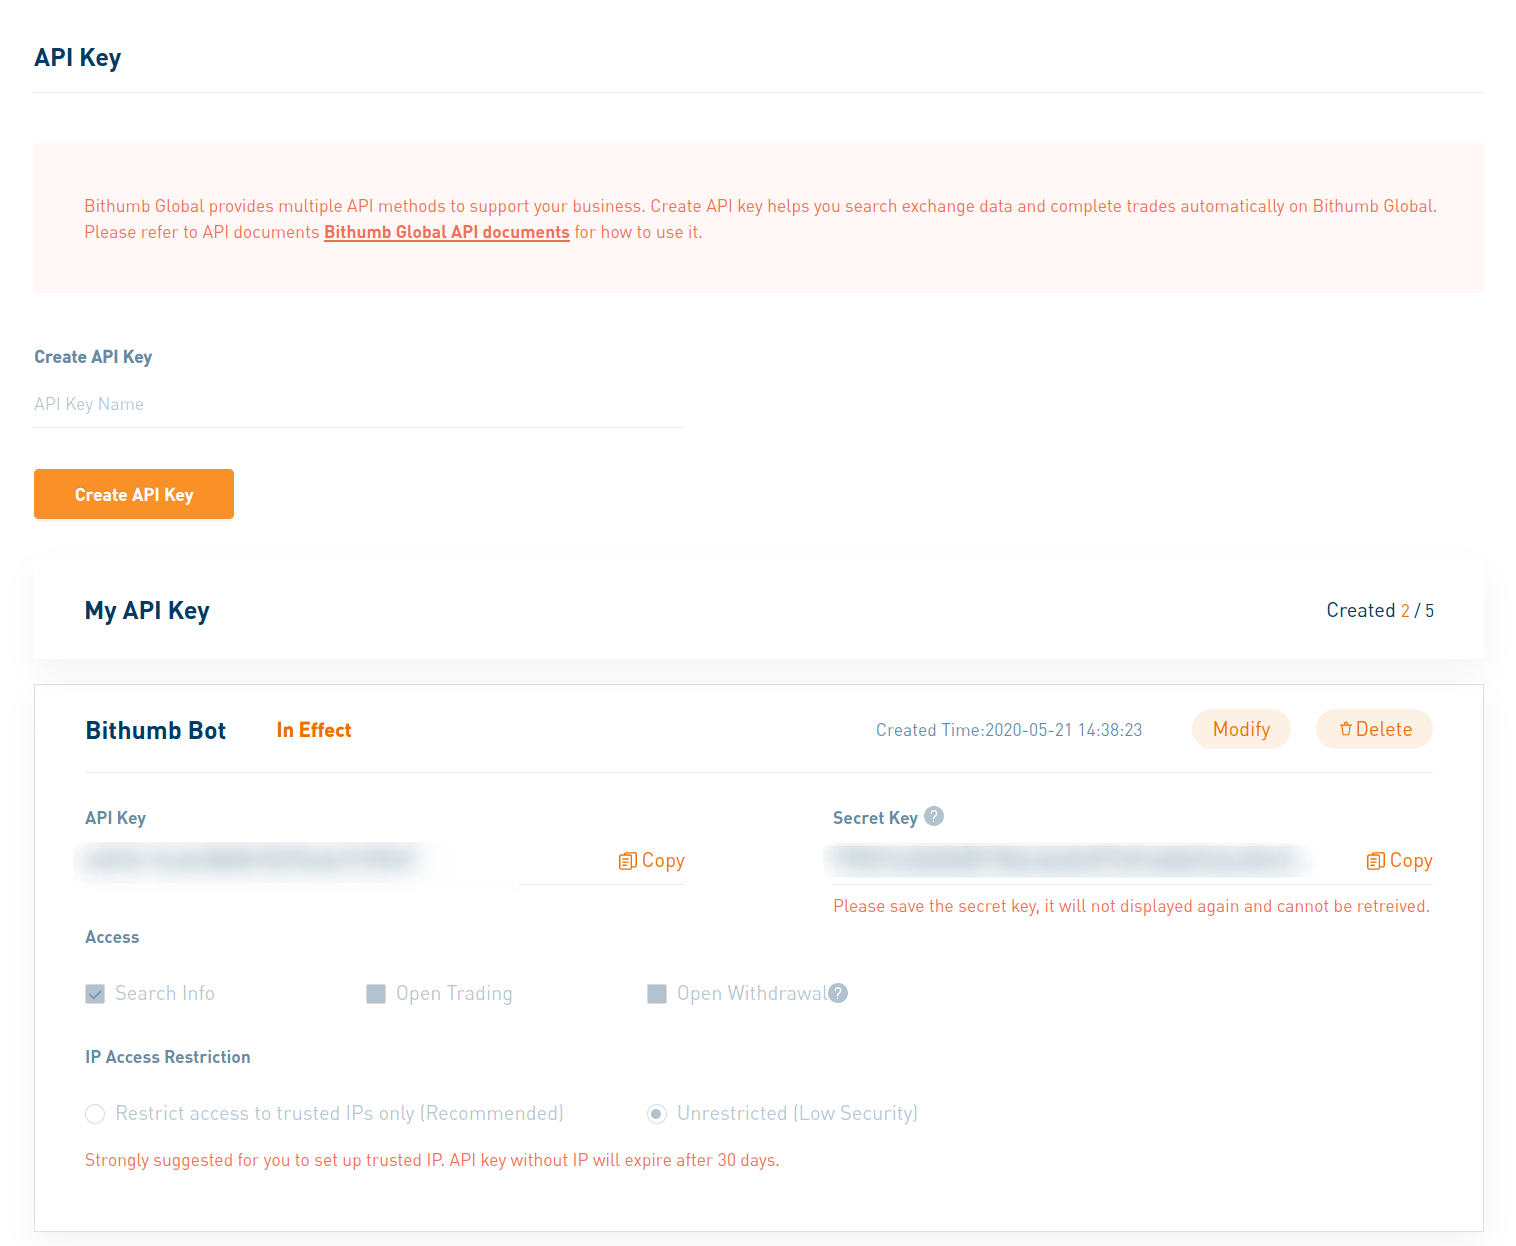1516x1246 pixels.
Task: Open the Bithumb Global API documents link
Action: click(x=446, y=232)
